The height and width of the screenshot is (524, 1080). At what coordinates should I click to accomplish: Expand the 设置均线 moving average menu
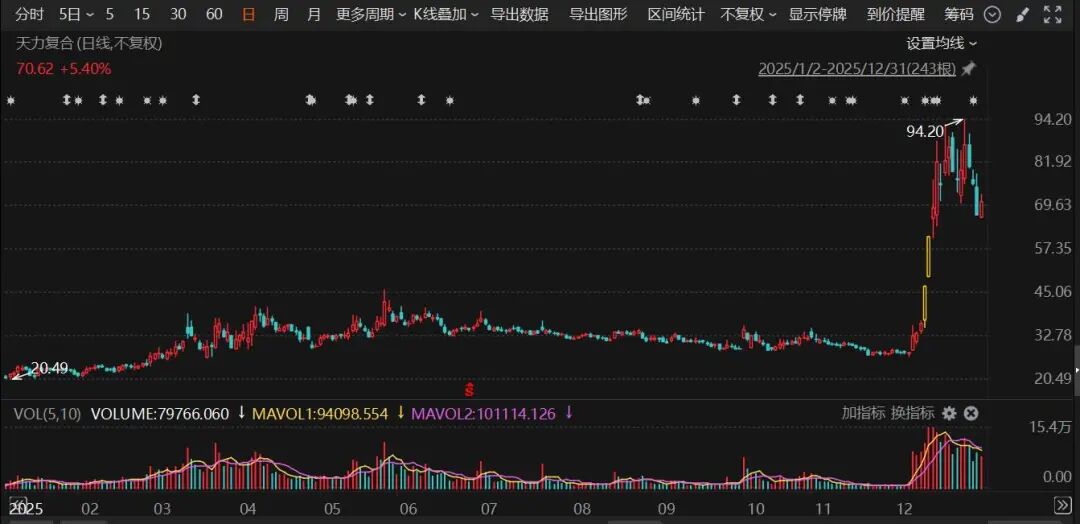941,43
